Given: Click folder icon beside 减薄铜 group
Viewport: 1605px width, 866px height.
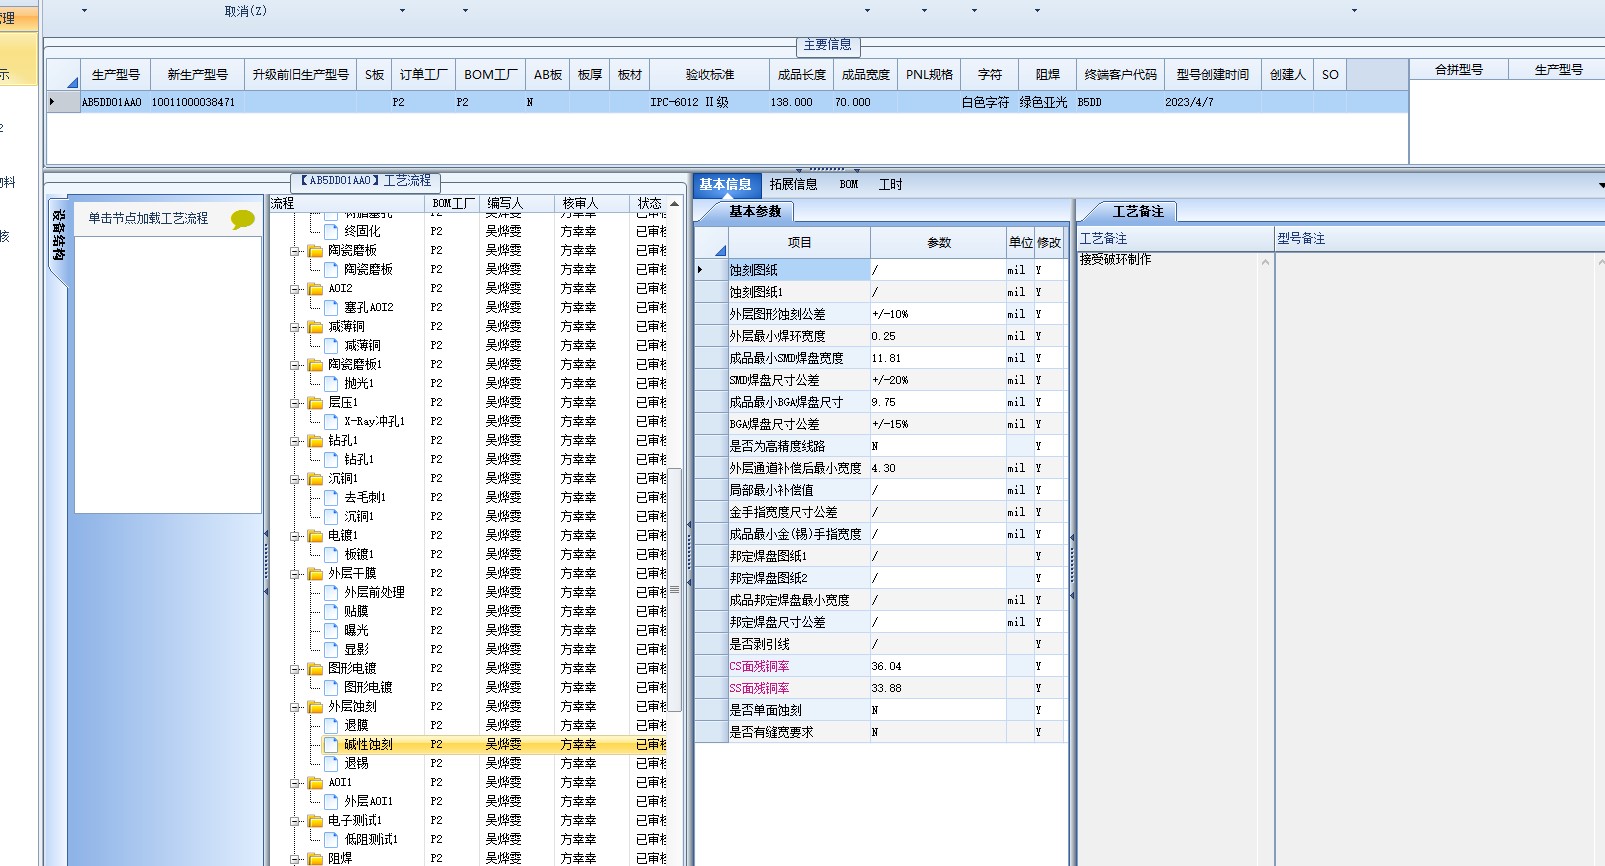Looking at the screenshot, I should point(316,327).
